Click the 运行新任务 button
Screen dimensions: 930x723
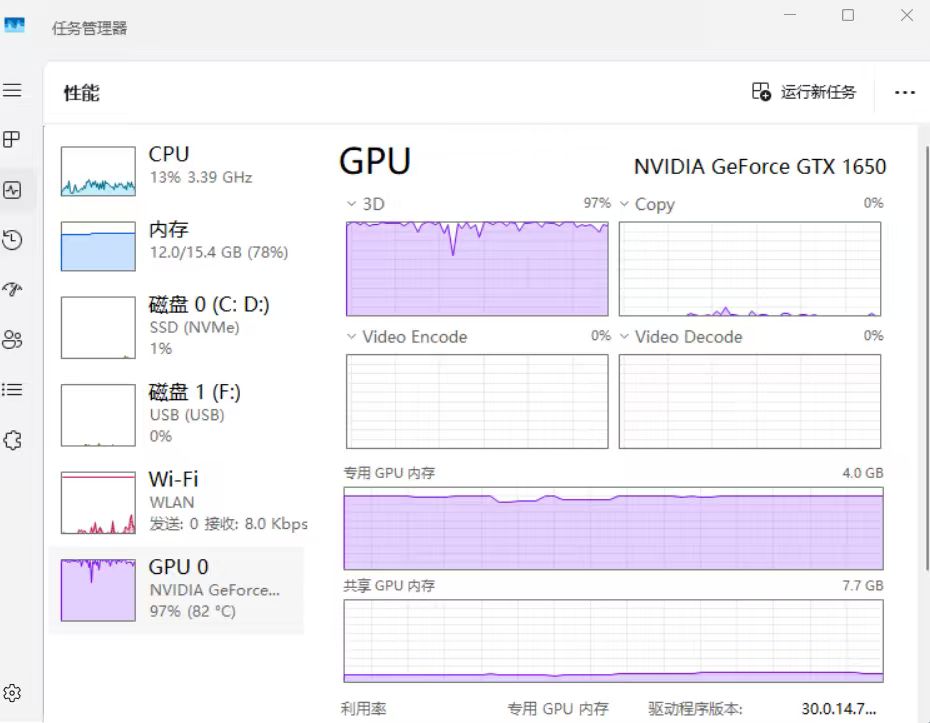(x=804, y=92)
